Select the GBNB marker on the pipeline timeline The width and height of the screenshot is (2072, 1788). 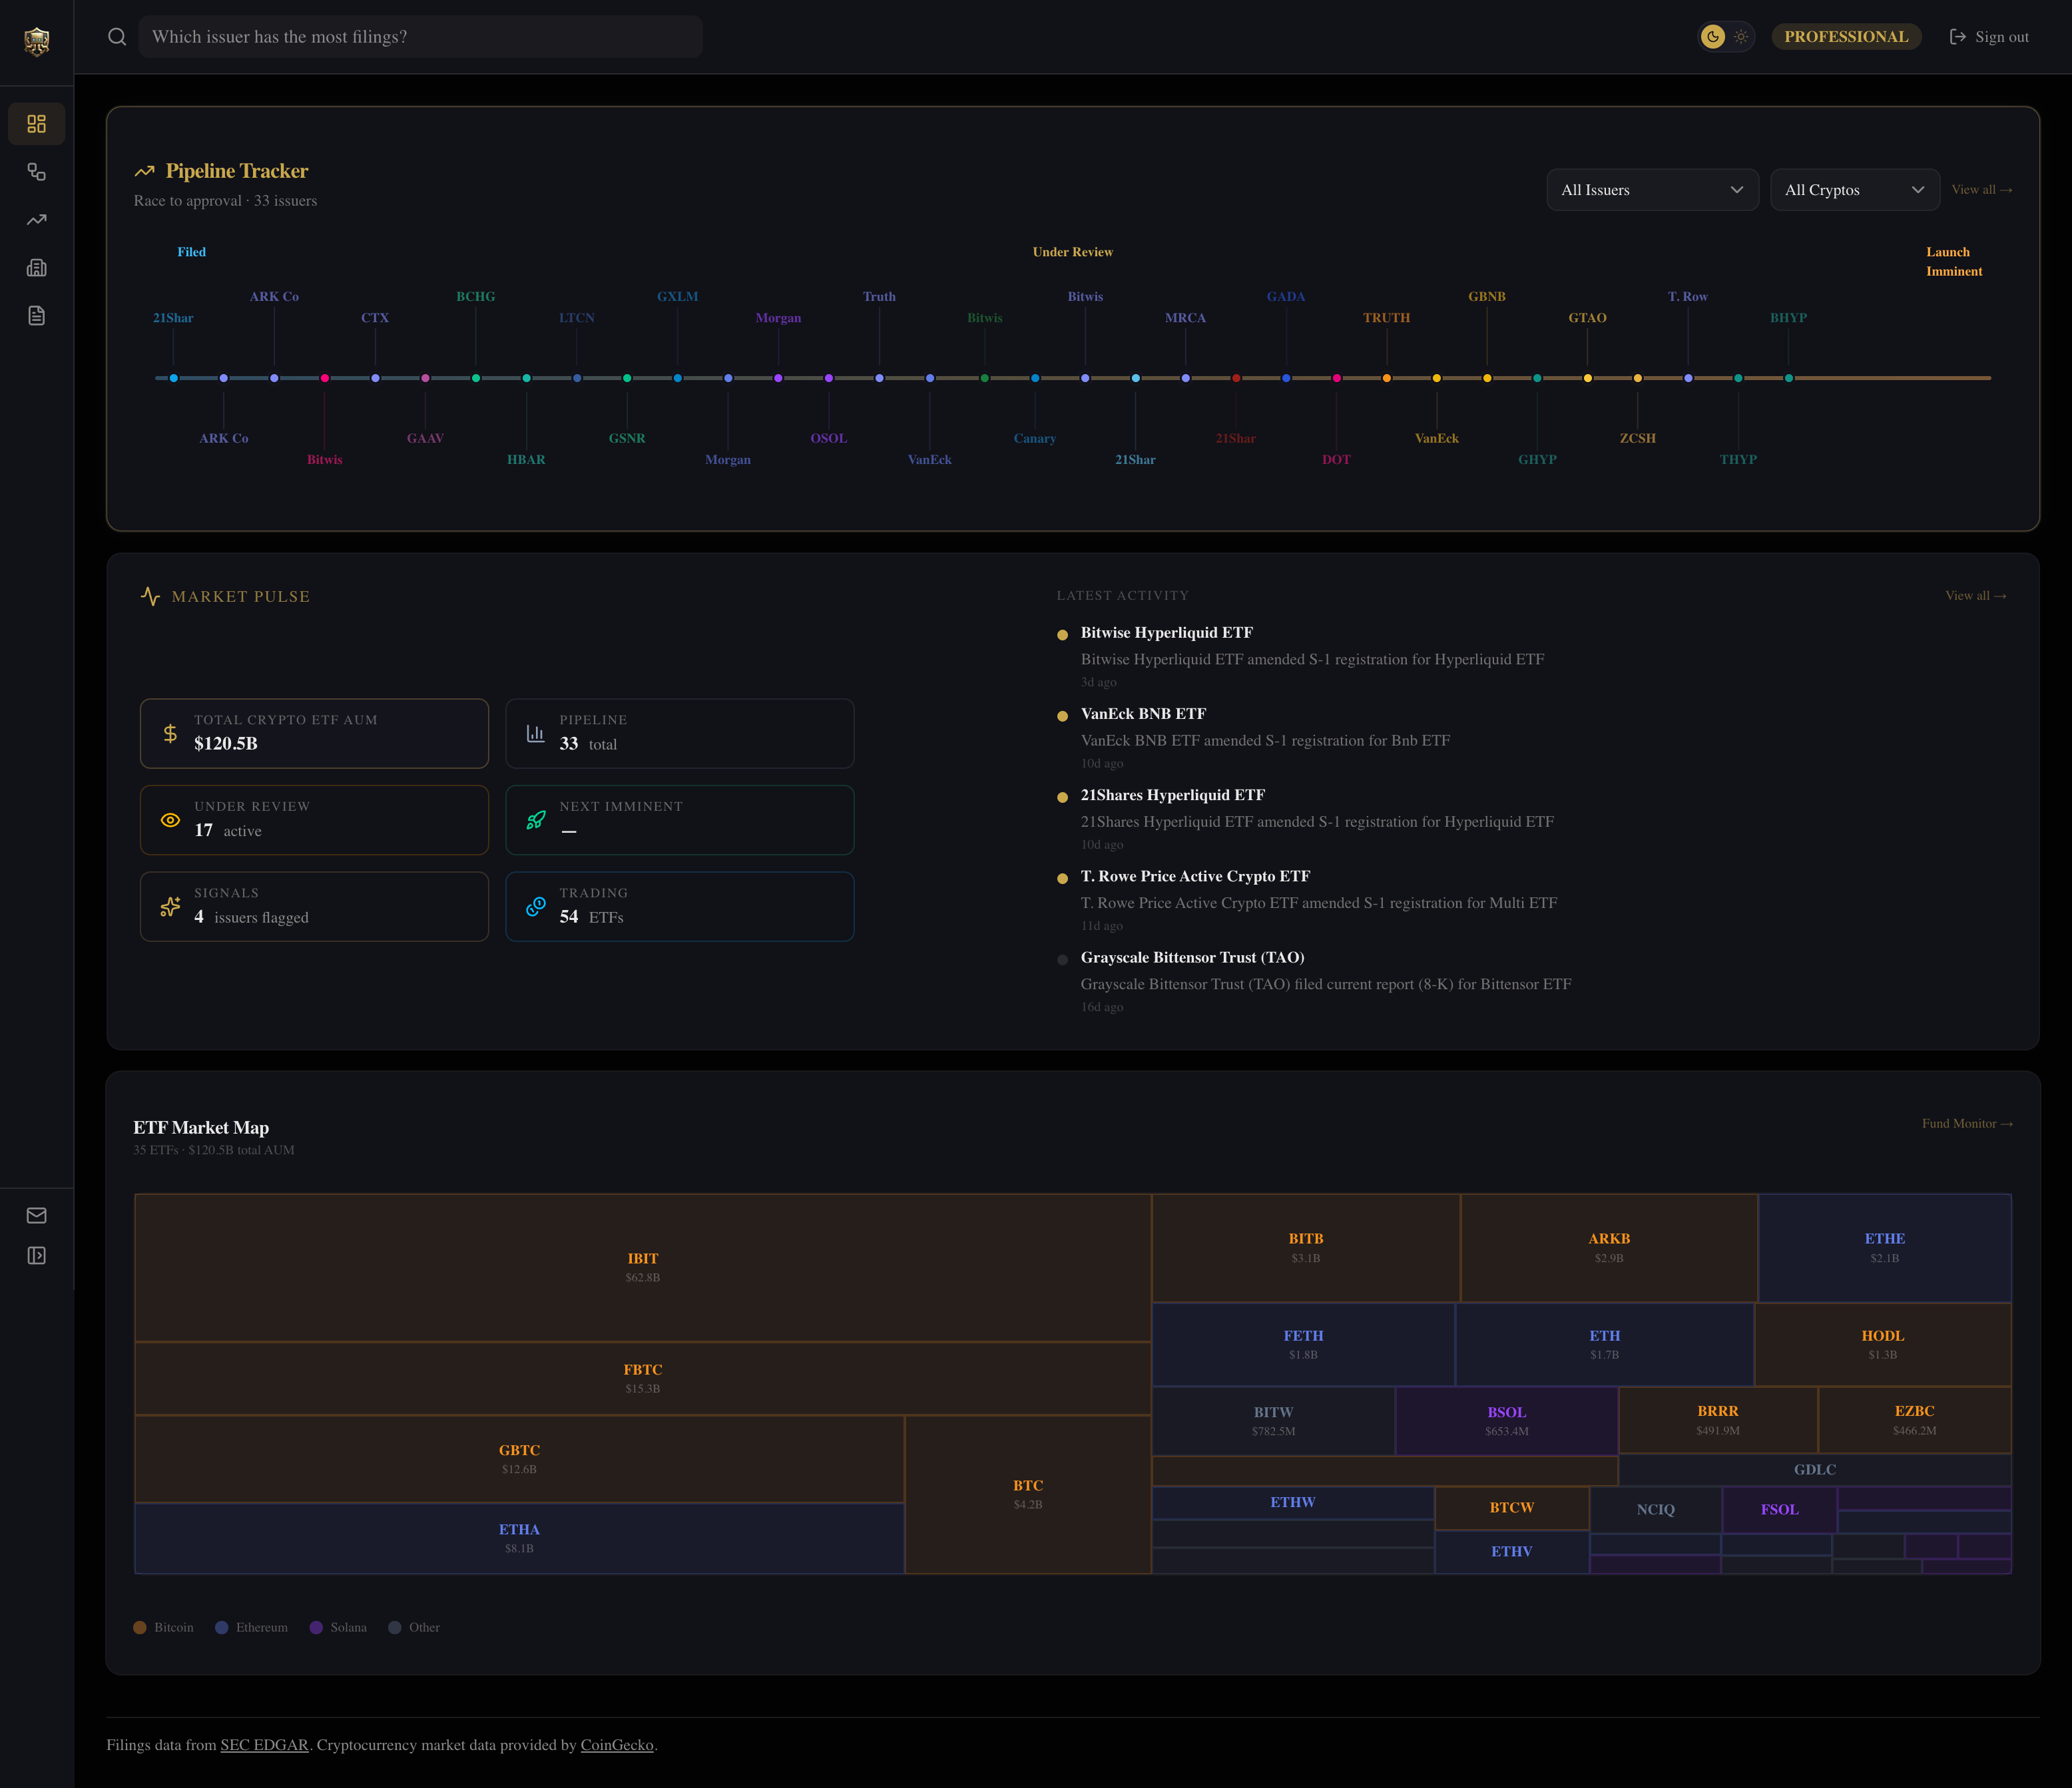(1487, 378)
